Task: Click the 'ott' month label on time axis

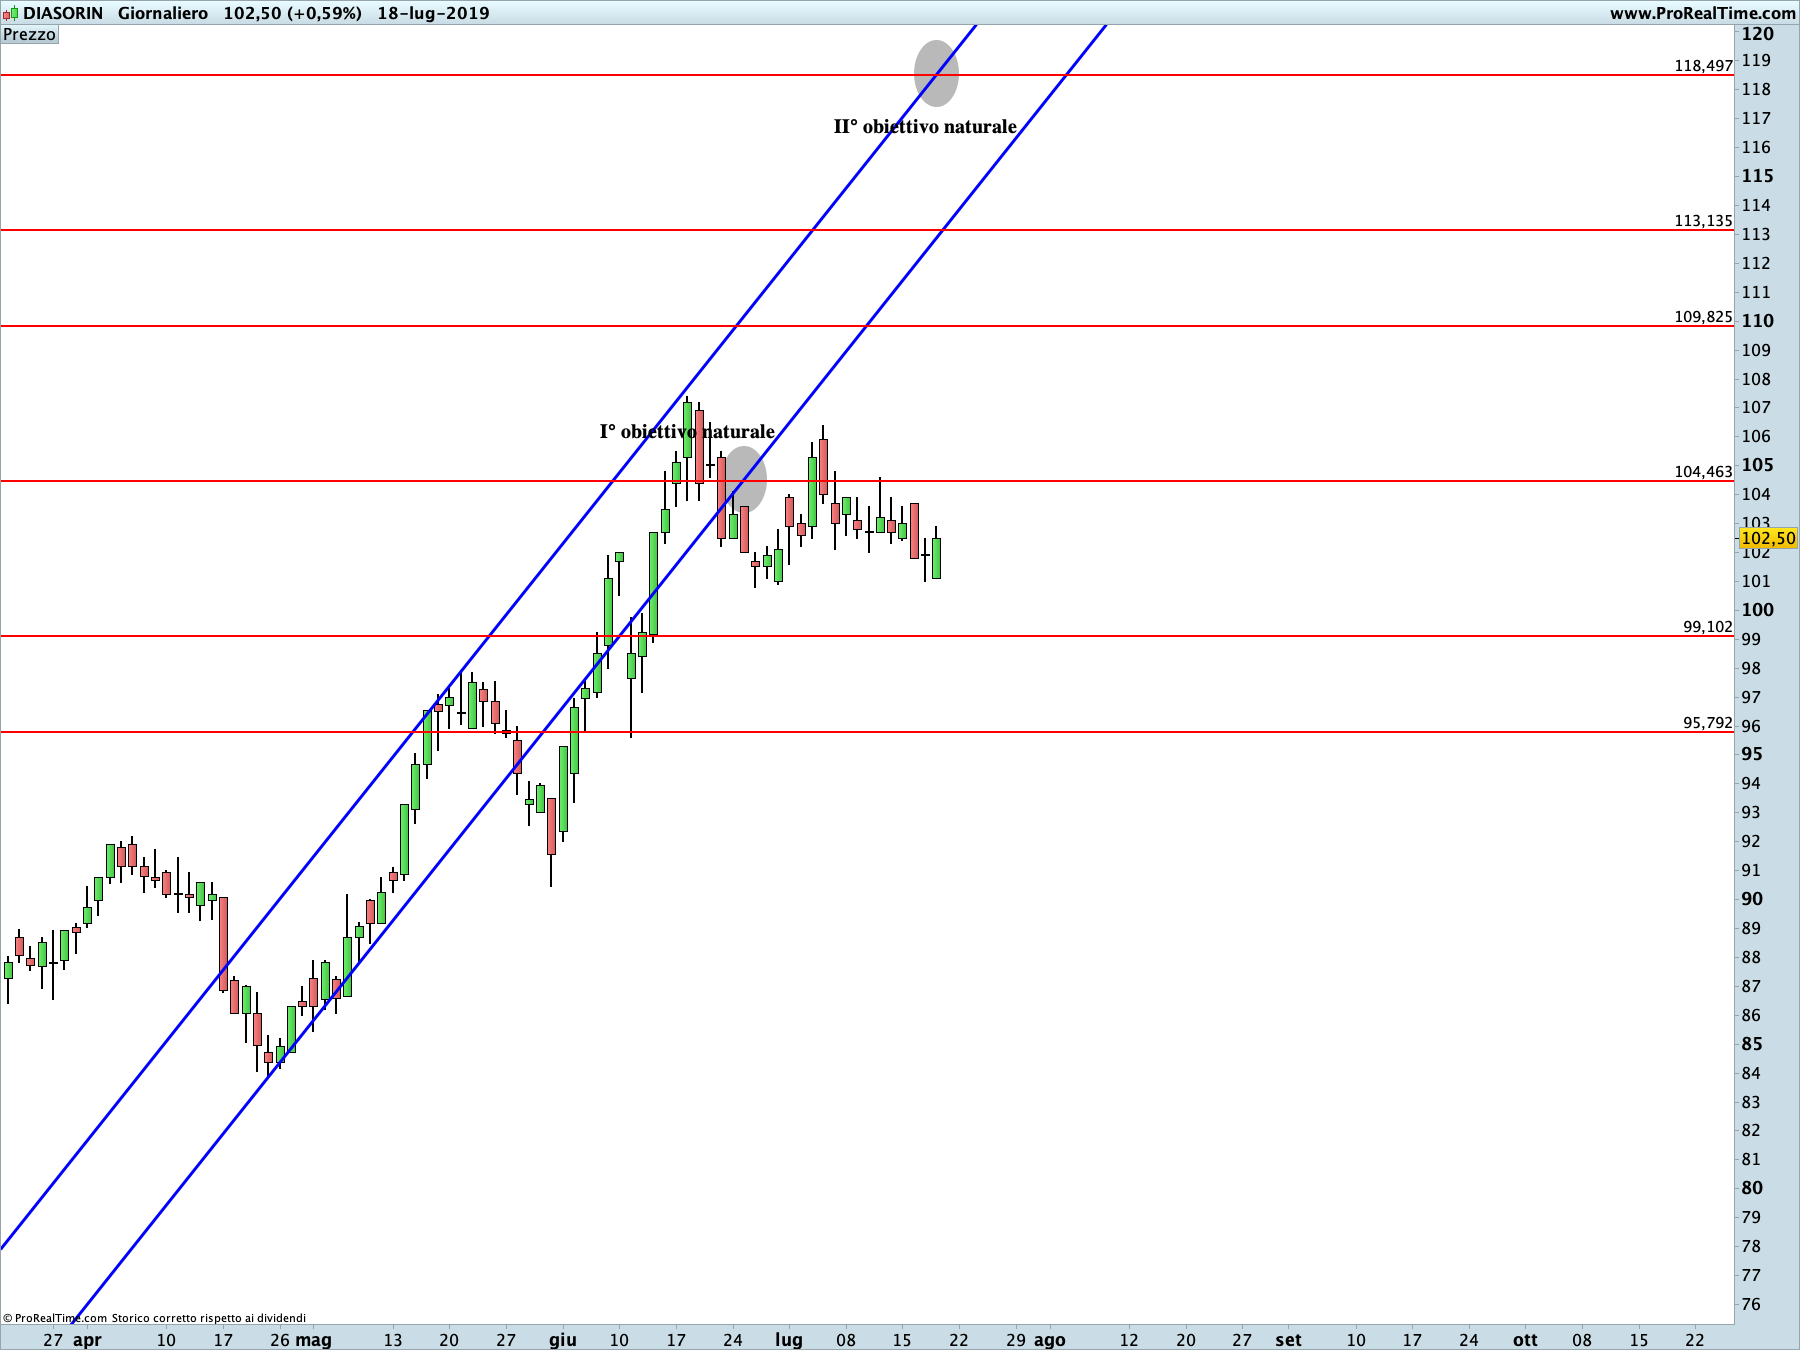Action: click(x=1525, y=1340)
